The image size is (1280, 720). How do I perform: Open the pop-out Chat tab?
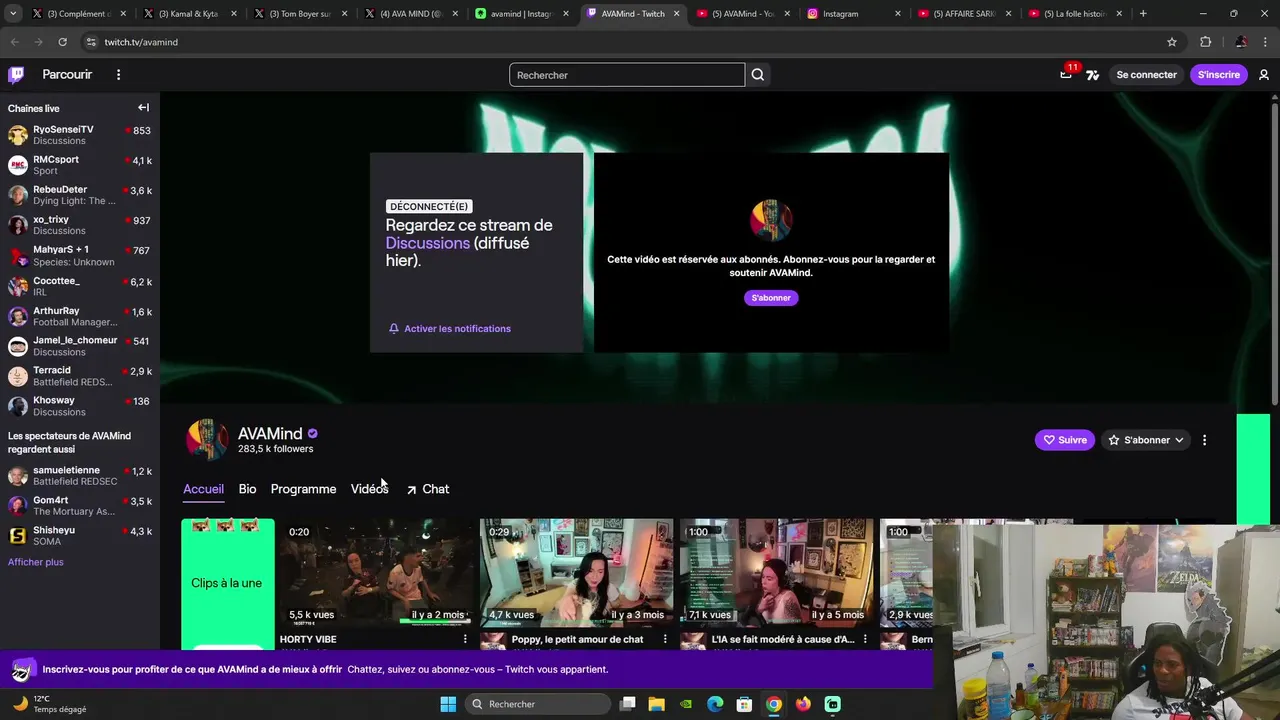[427, 489]
